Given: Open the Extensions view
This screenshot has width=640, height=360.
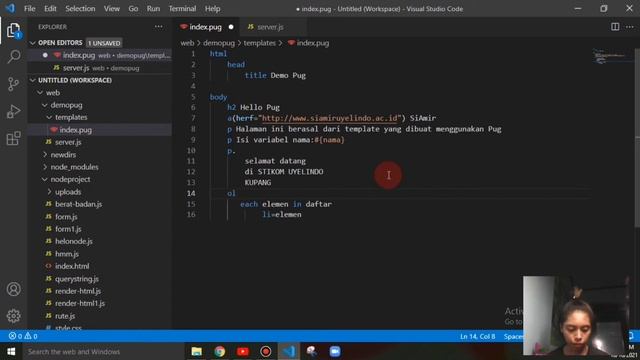Looking at the screenshot, I should [x=13, y=138].
